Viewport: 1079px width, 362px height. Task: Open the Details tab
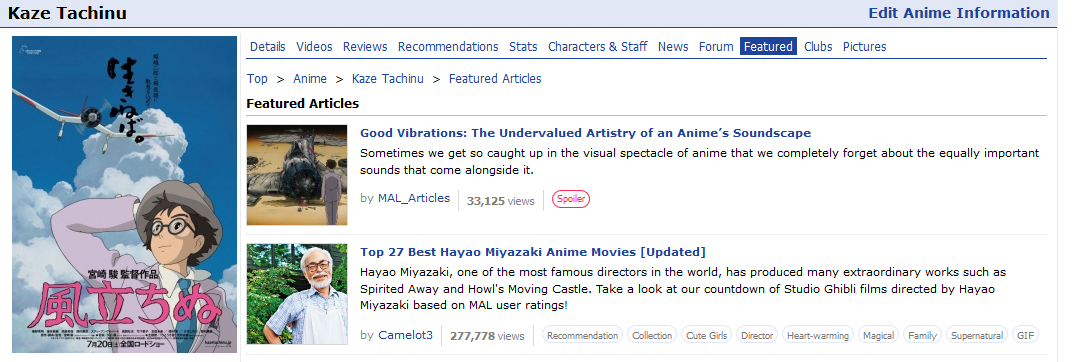click(x=267, y=47)
